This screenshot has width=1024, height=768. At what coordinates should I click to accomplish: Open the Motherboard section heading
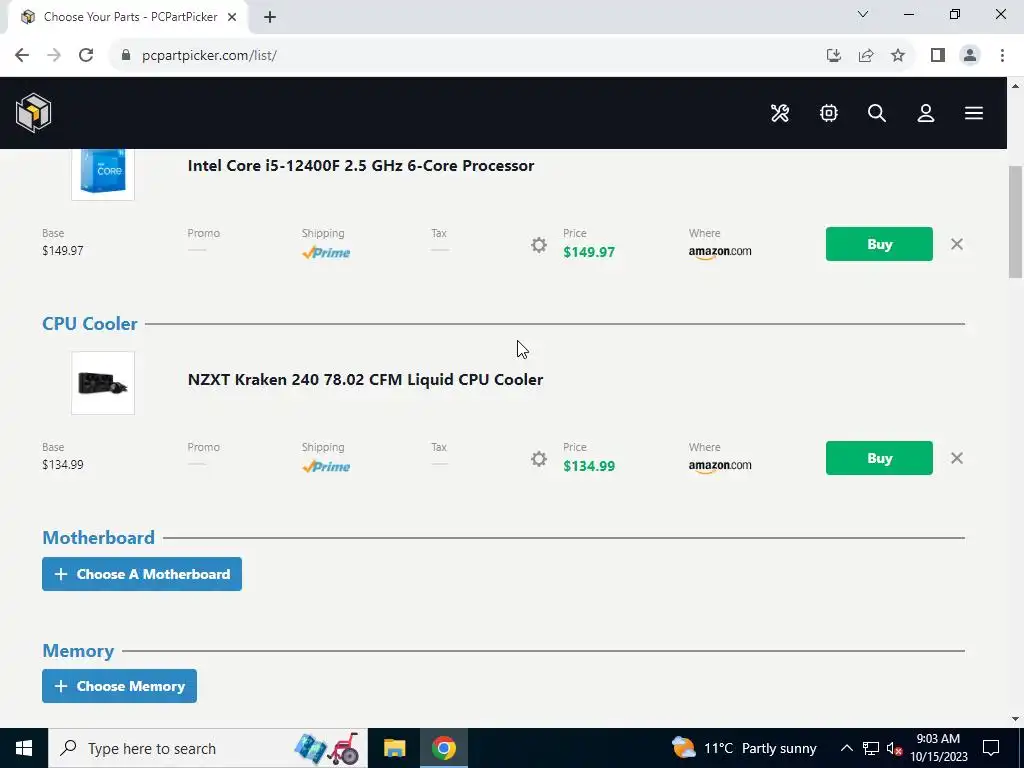click(x=99, y=537)
